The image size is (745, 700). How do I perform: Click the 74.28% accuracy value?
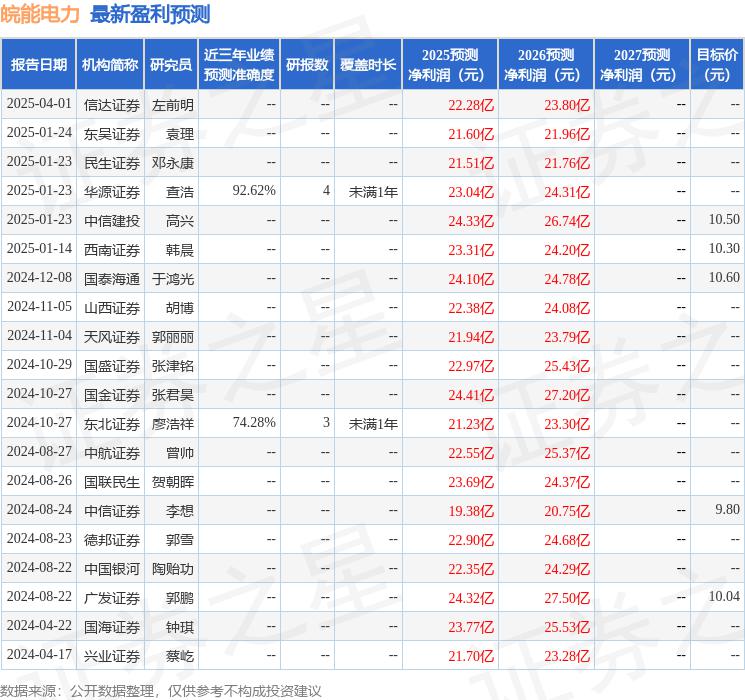pyautogui.click(x=254, y=422)
